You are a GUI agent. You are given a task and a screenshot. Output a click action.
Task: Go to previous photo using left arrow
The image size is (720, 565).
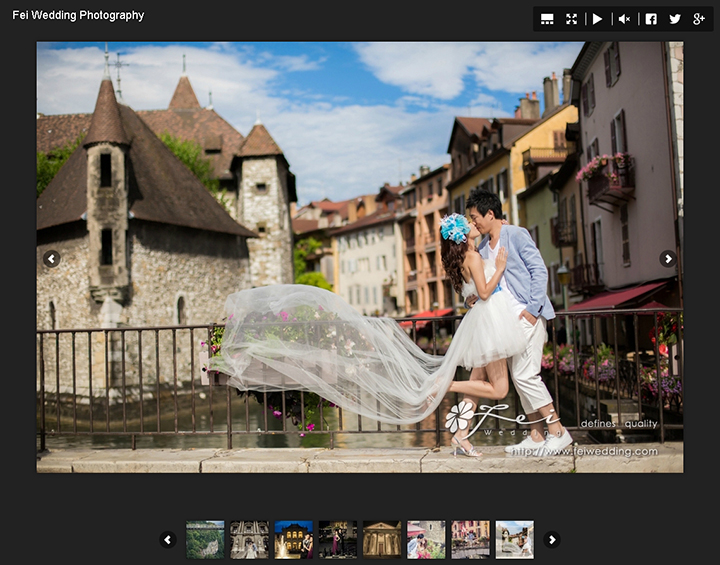pyautogui.click(x=51, y=259)
